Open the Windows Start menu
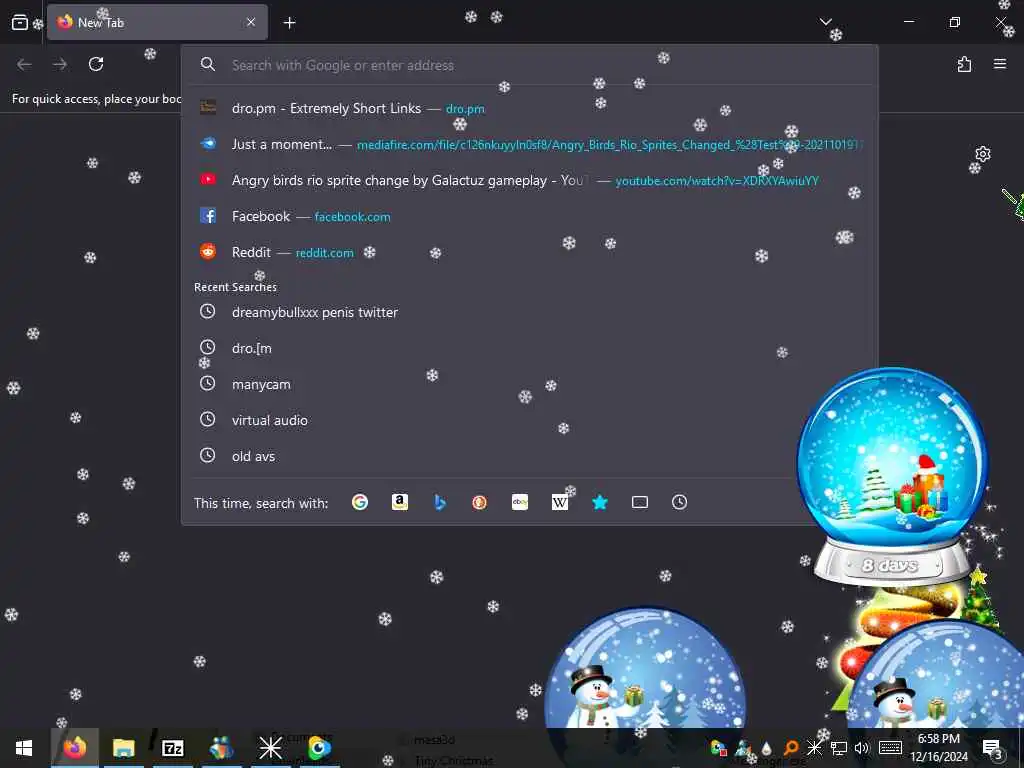This screenshot has width=1024, height=768. point(24,748)
